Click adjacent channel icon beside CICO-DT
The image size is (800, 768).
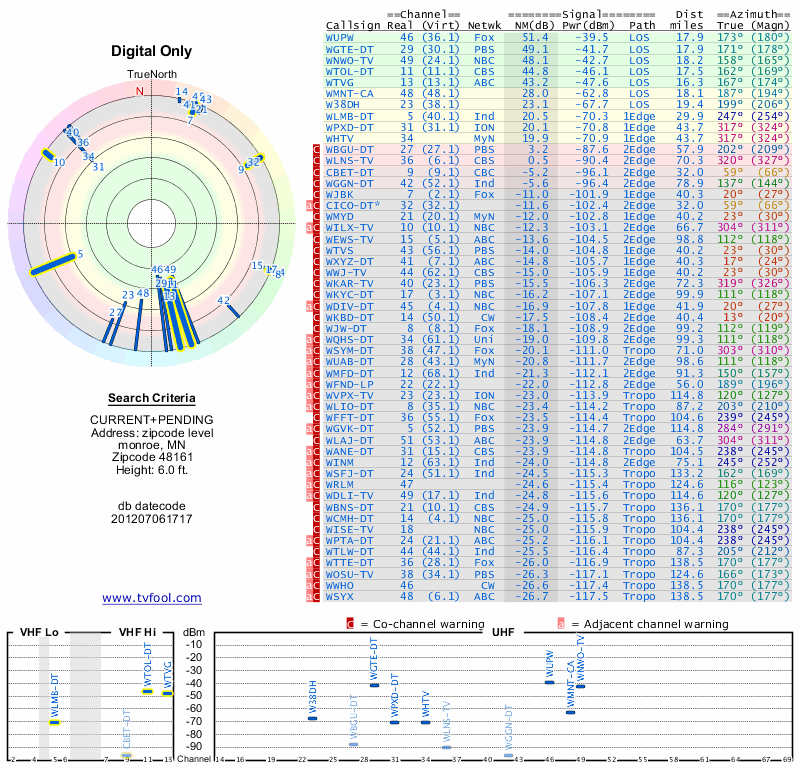tap(309, 206)
